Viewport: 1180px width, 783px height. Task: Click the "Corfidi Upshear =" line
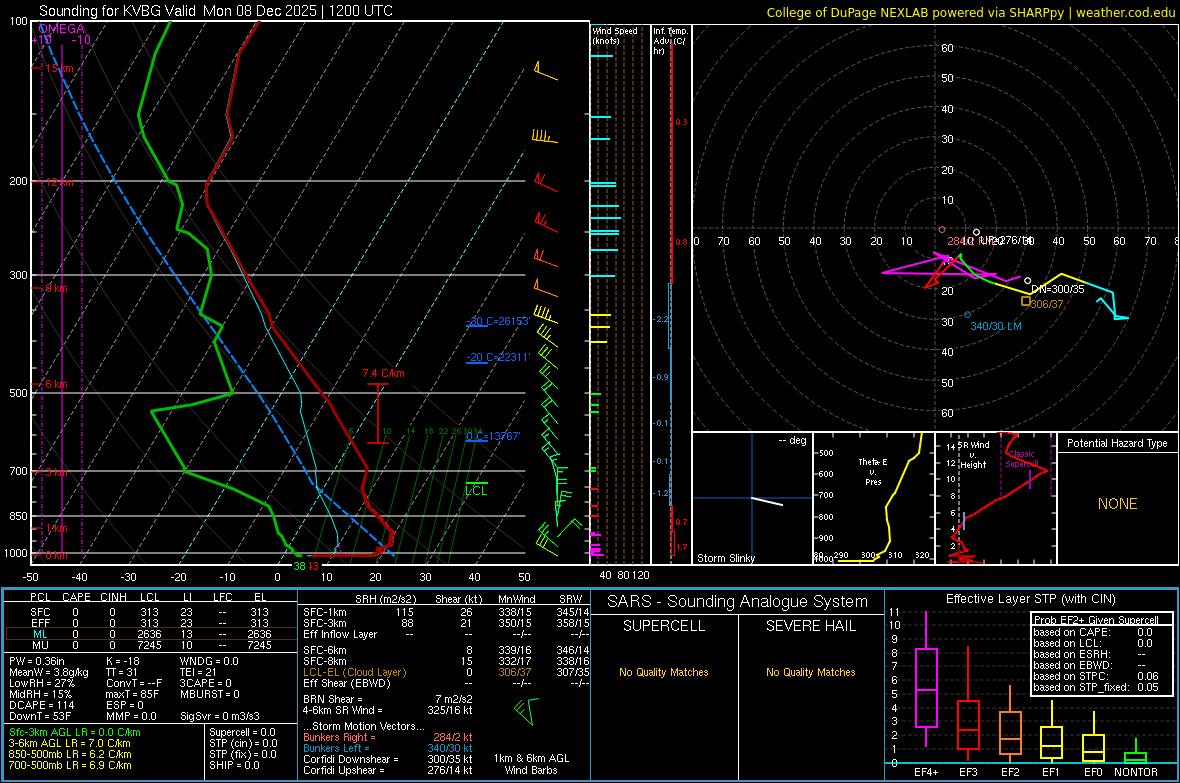pyautogui.click(x=388, y=770)
